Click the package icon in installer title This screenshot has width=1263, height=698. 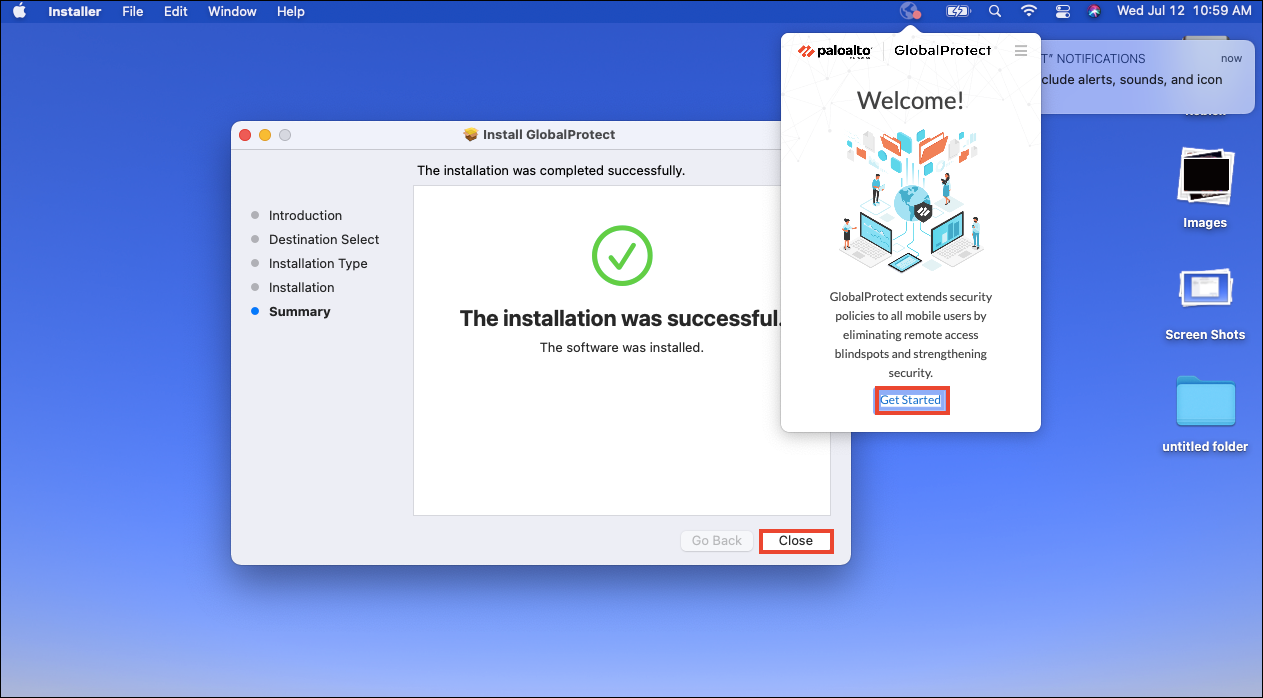pyautogui.click(x=471, y=134)
